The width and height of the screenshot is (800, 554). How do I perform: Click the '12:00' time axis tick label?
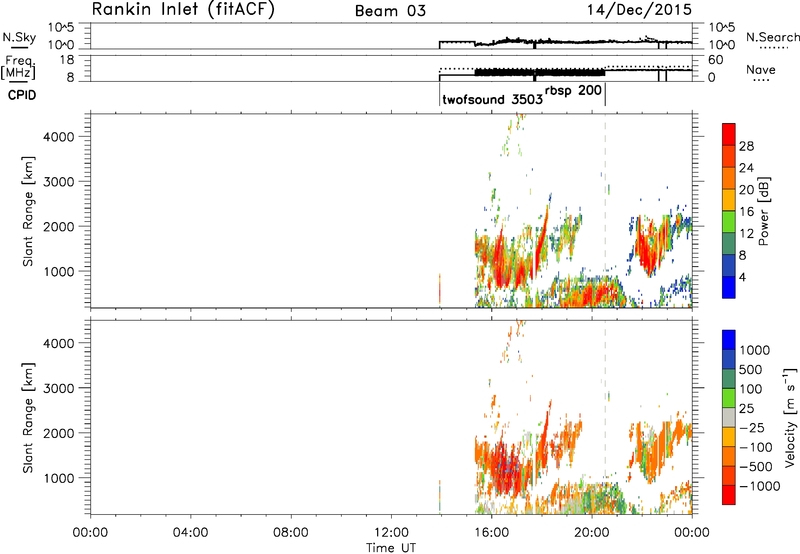tap(391, 533)
